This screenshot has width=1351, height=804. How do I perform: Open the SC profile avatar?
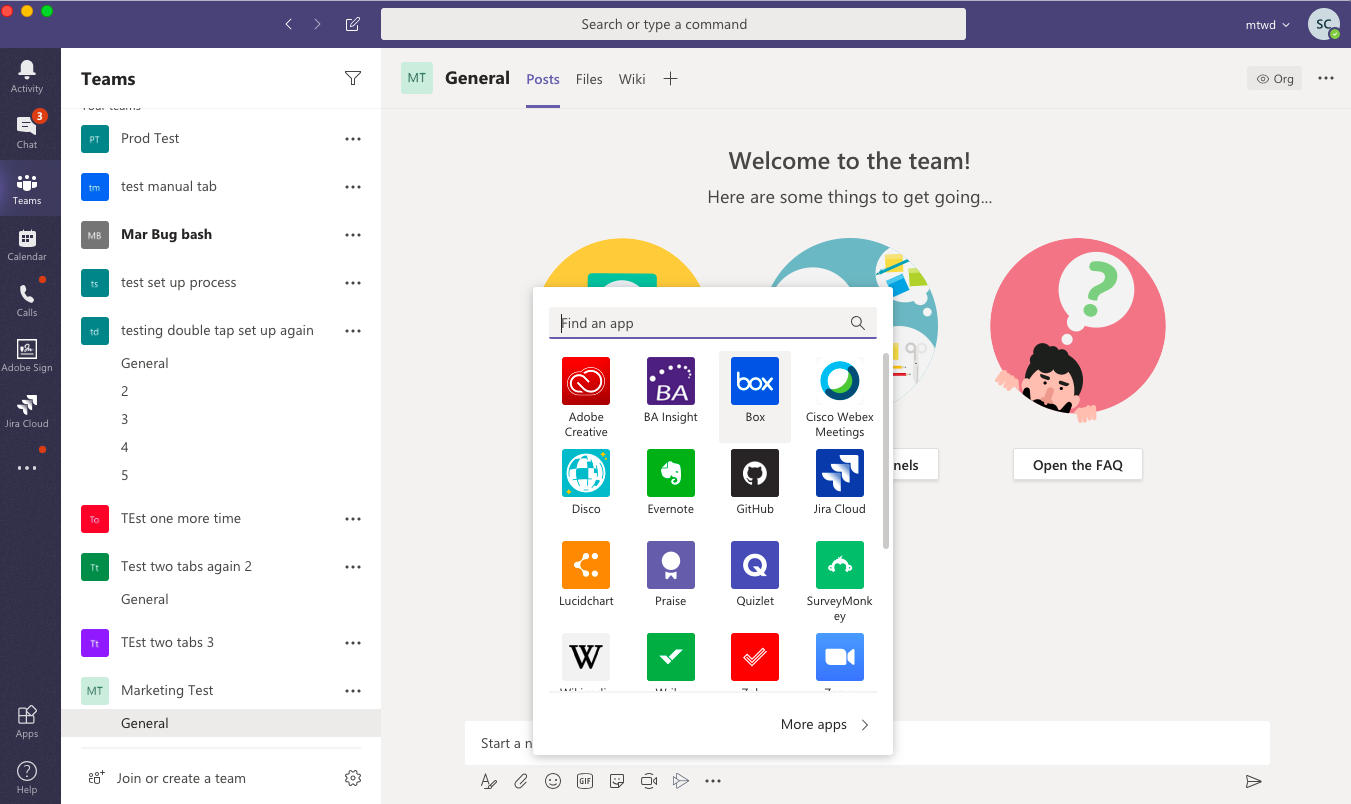coord(1324,24)
